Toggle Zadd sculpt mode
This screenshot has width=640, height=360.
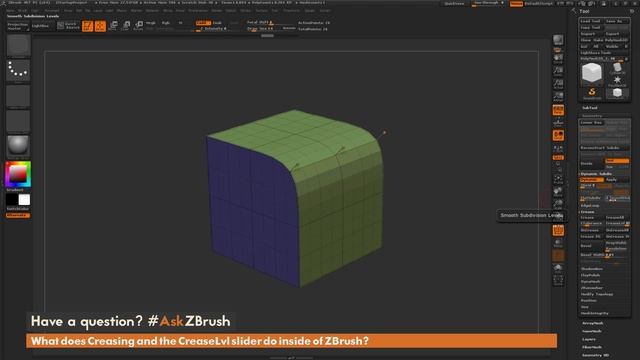[203, 23]
